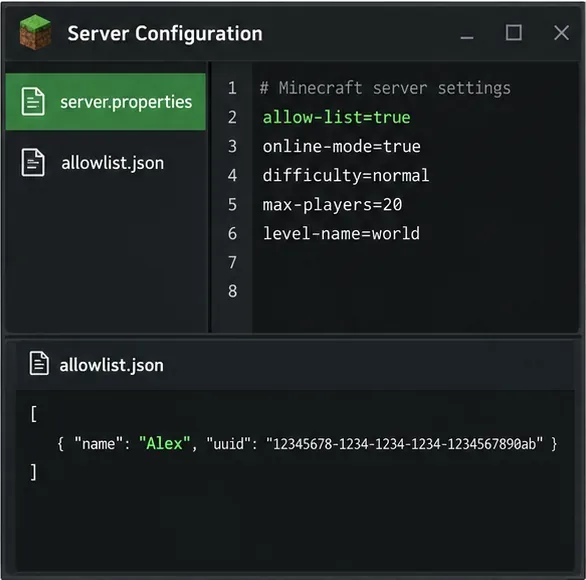Click the Server Configuration window title
Screen dimensions: 586x580
(165, 34)
